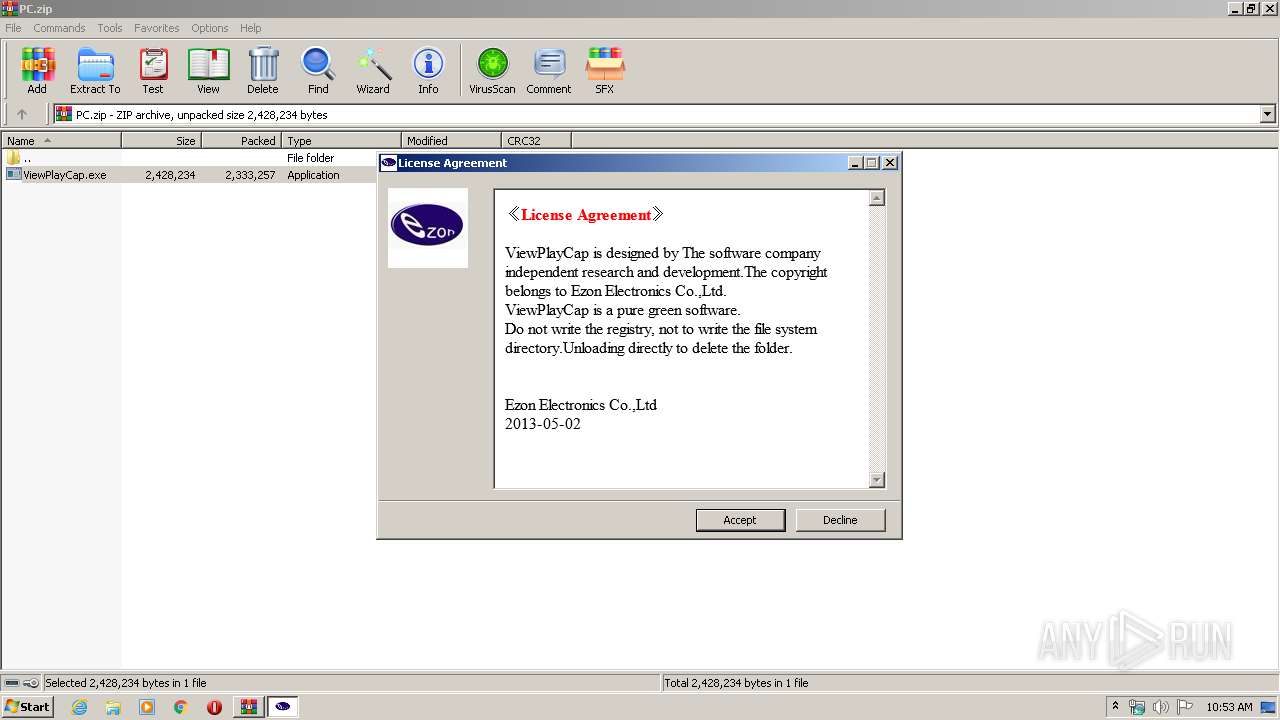Click the taskbar clock 10:53 AM
Image resolution: width=1280 pixels, height=720 pixels.
coord(1229,707)
